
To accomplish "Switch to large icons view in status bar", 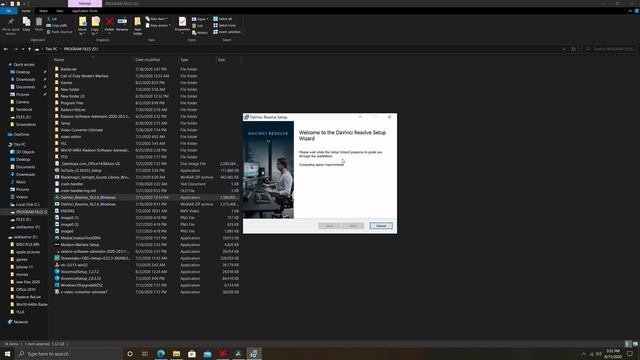I will point(635,344).
